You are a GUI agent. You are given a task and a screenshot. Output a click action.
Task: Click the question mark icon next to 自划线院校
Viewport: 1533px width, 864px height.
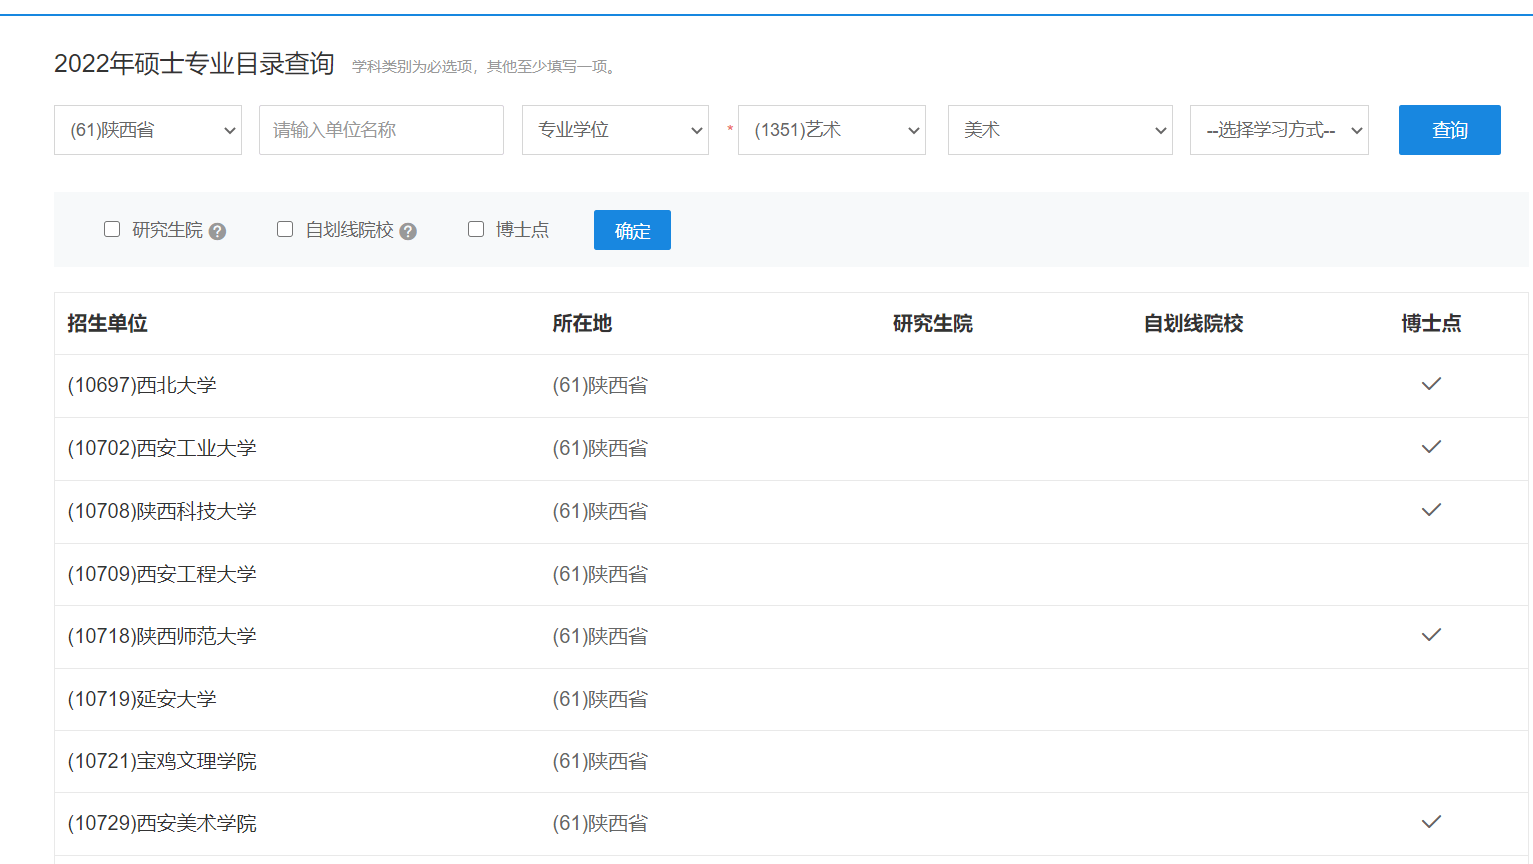coord(408,230)
